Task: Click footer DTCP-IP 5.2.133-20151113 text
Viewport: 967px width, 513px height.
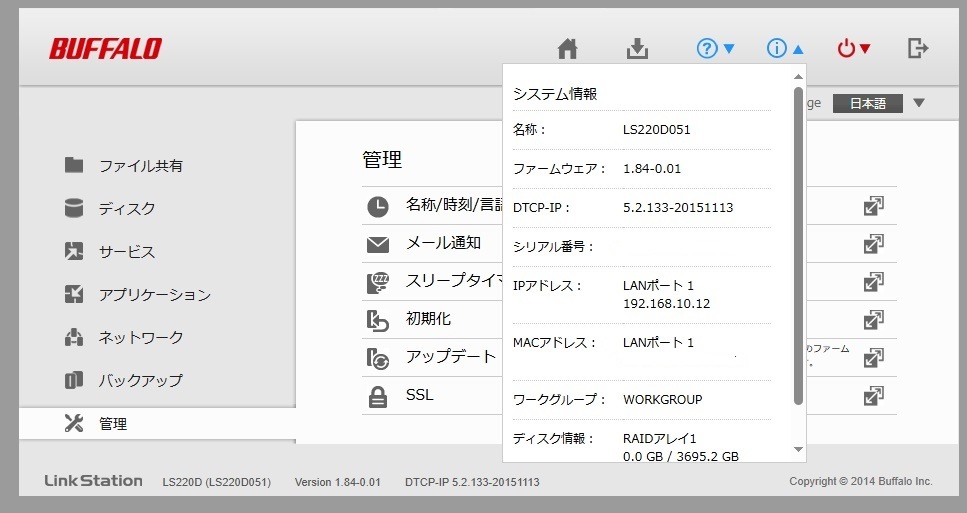Action: tap(472, 482)
